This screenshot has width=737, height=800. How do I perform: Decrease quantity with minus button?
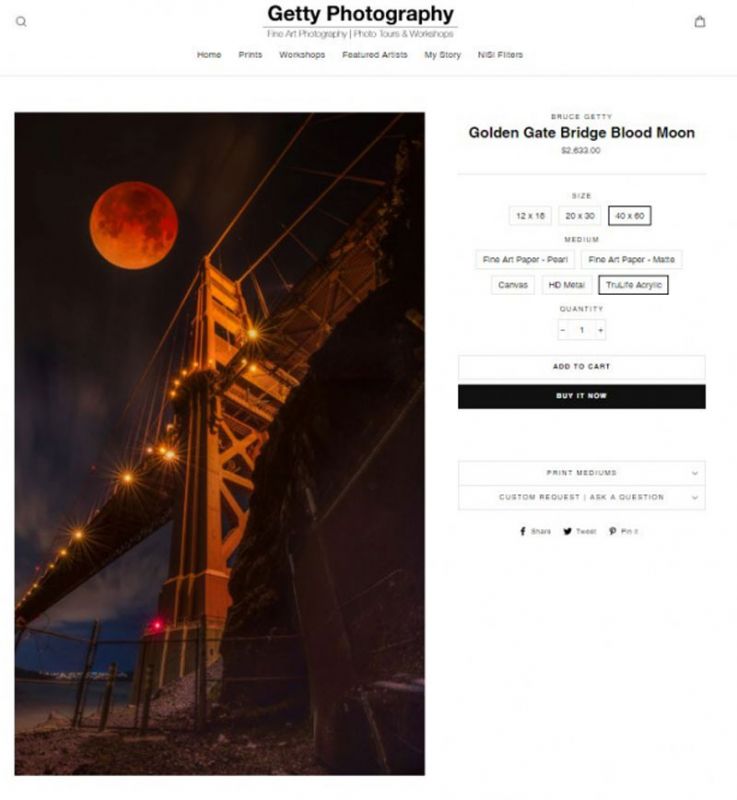(563, 330)
